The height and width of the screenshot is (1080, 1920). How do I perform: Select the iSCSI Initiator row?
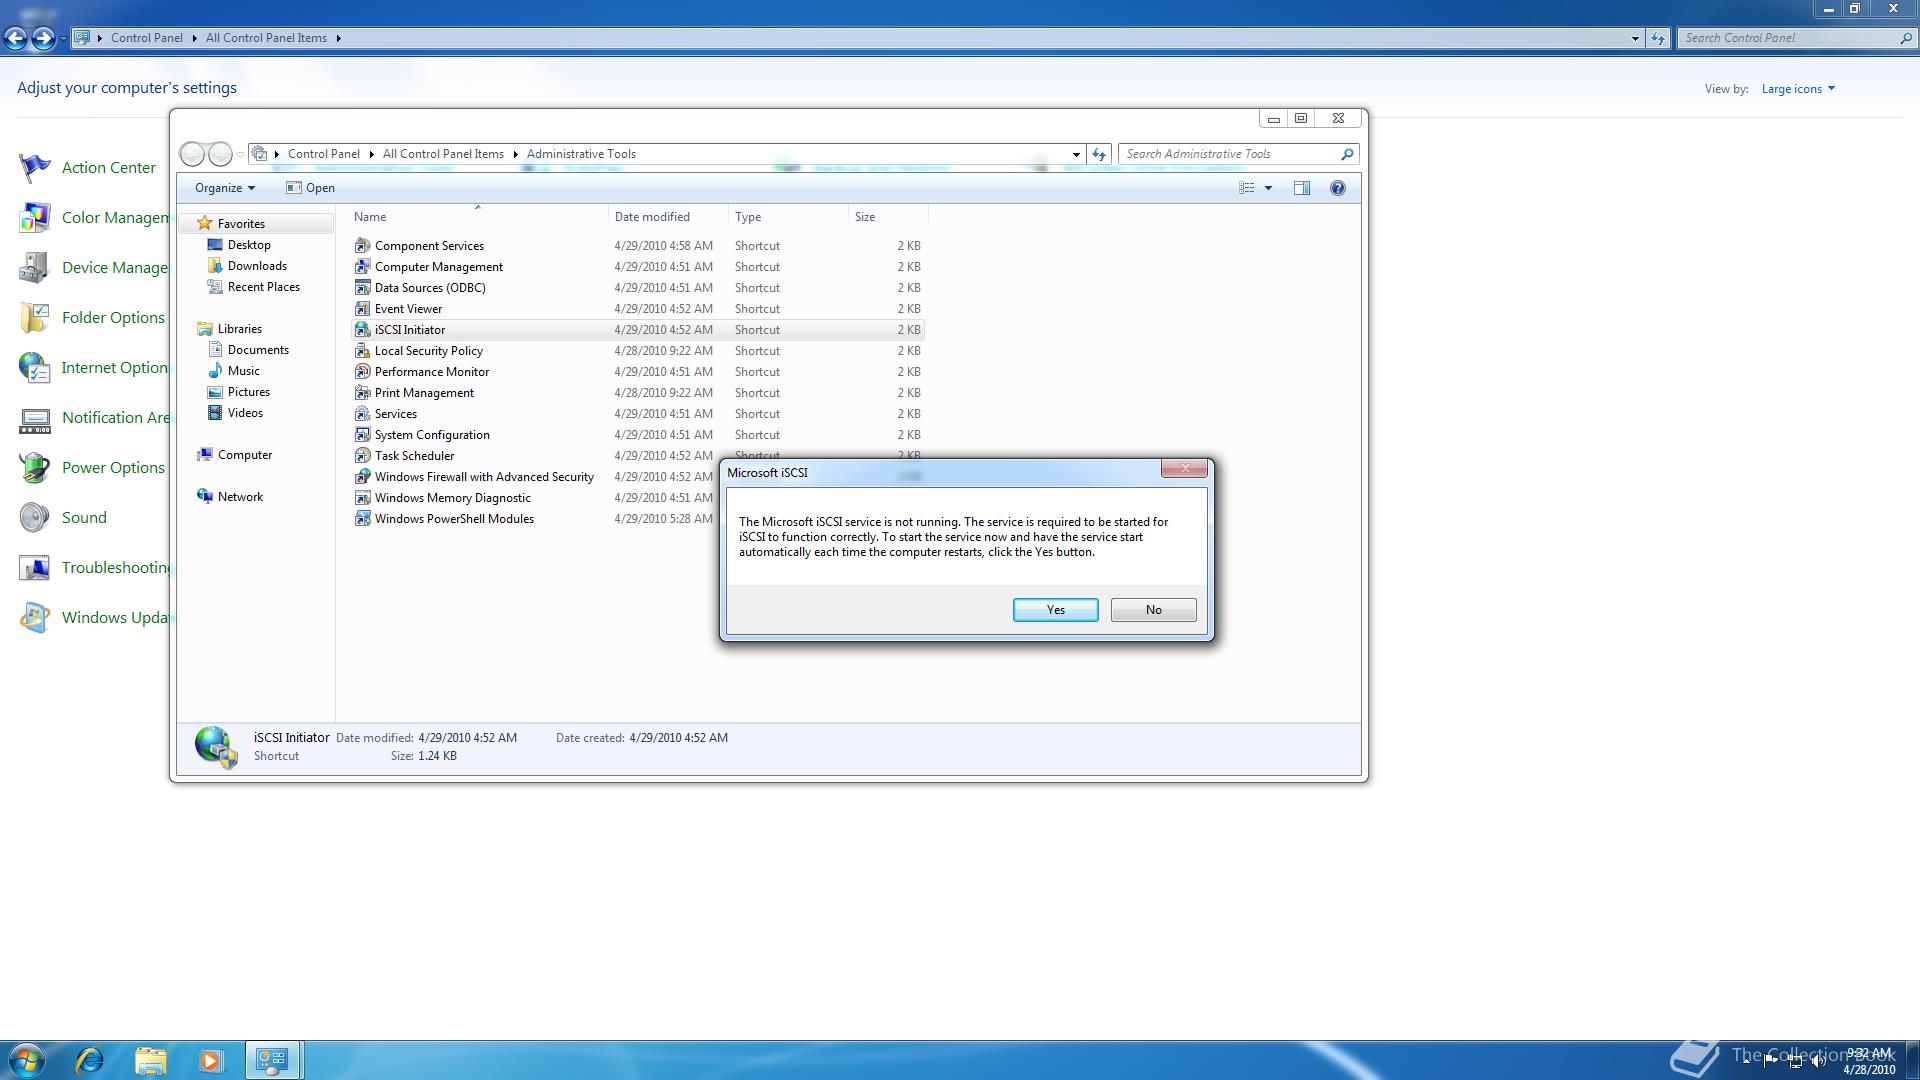coord(638,330)
